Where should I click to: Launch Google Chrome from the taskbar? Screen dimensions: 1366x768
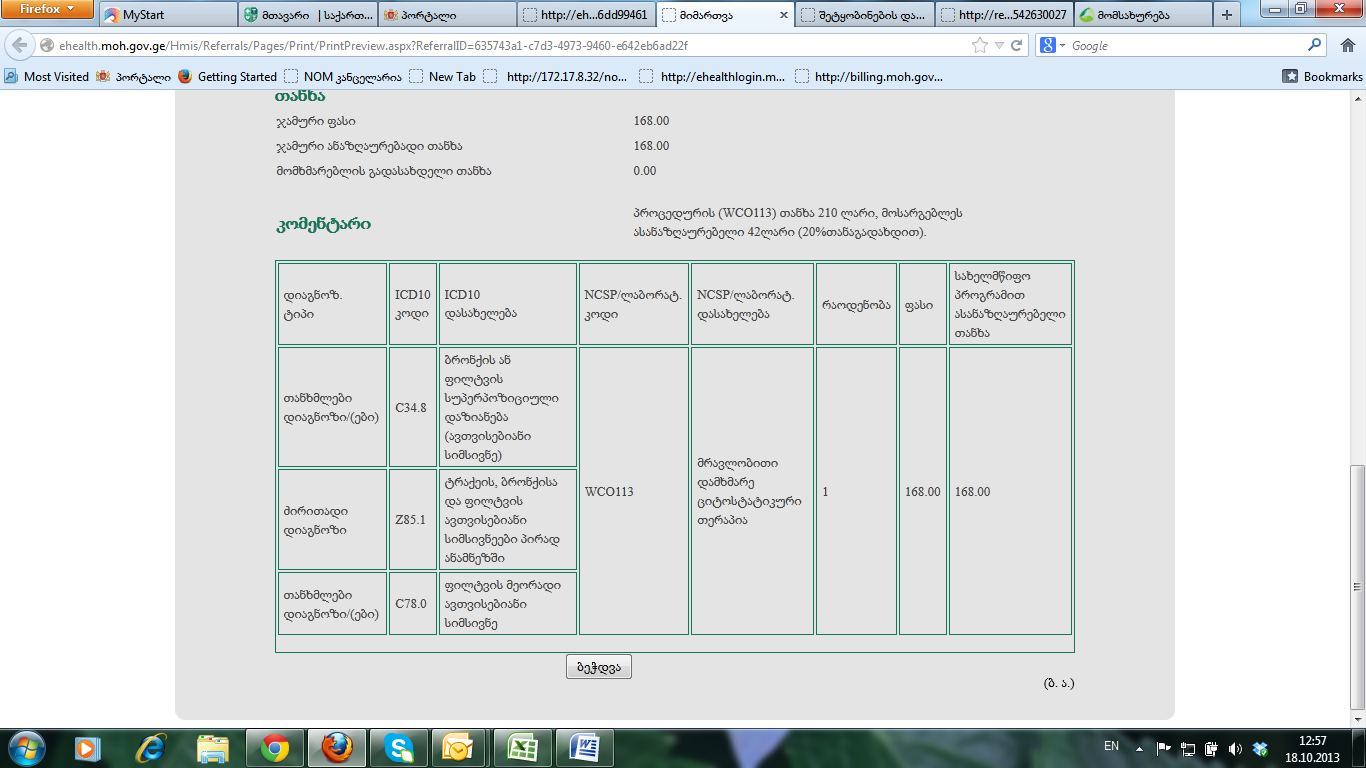point(275,748)
